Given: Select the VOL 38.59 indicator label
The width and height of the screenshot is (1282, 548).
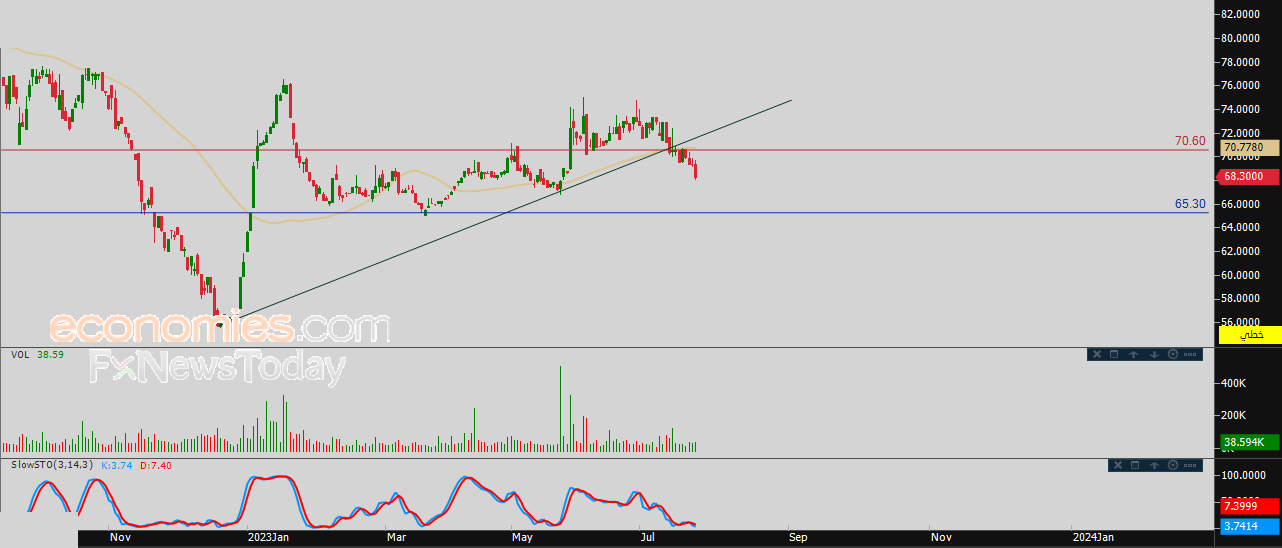Looking at the screenshot, I should pyautogui.click(x=37, y=354).
